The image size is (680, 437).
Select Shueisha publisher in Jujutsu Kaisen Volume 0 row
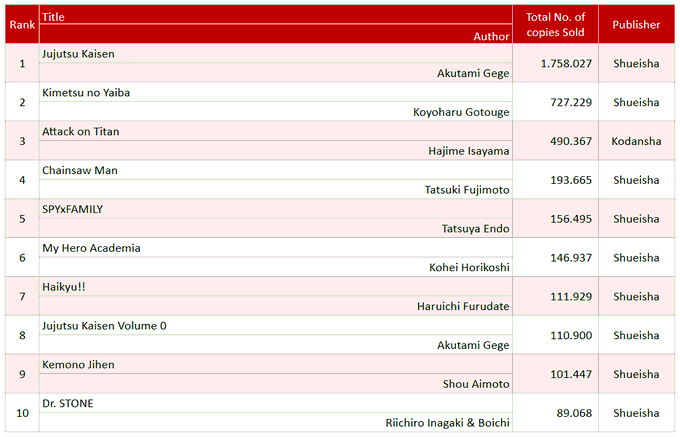click(x=636, y=335)
